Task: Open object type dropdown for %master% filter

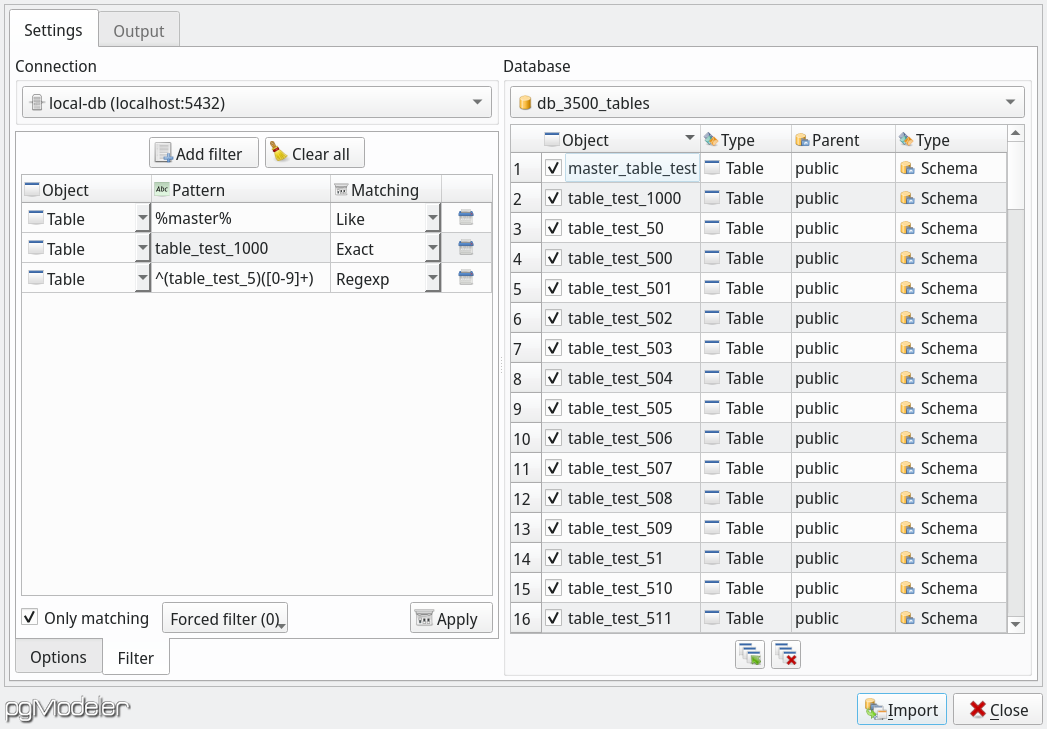Action: click(142, 218)
